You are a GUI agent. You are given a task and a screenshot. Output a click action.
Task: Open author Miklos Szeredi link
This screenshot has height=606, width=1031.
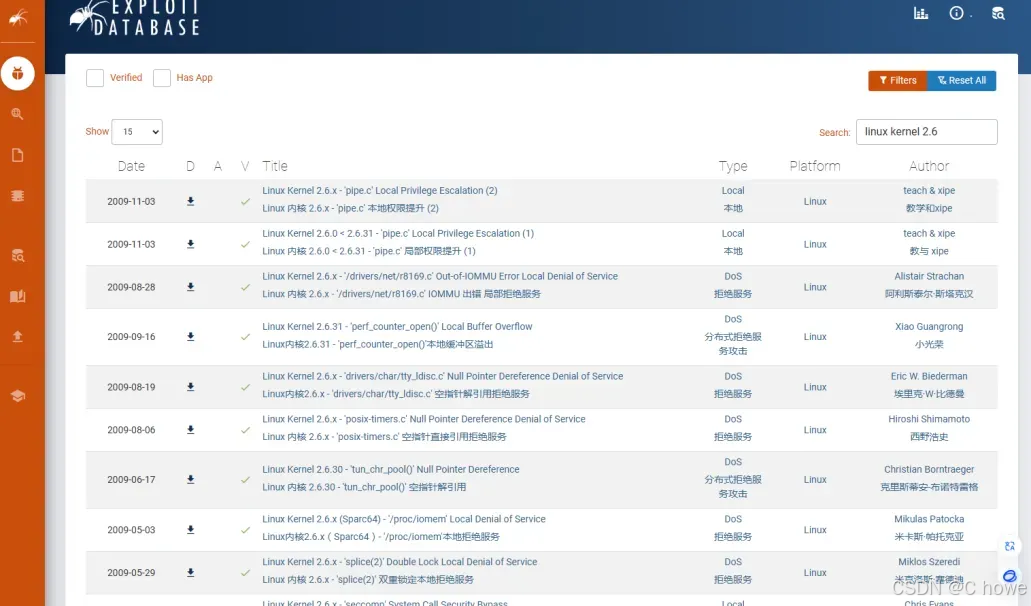[x=928, y=562]
